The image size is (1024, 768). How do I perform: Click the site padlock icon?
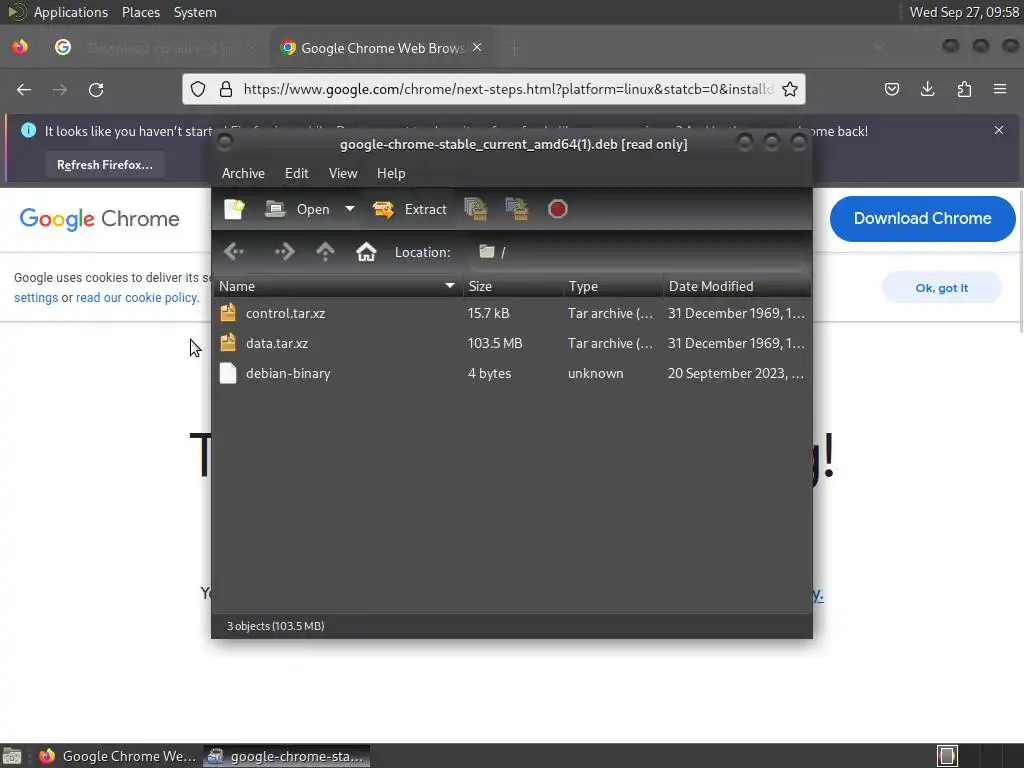(x=226, y=89)
